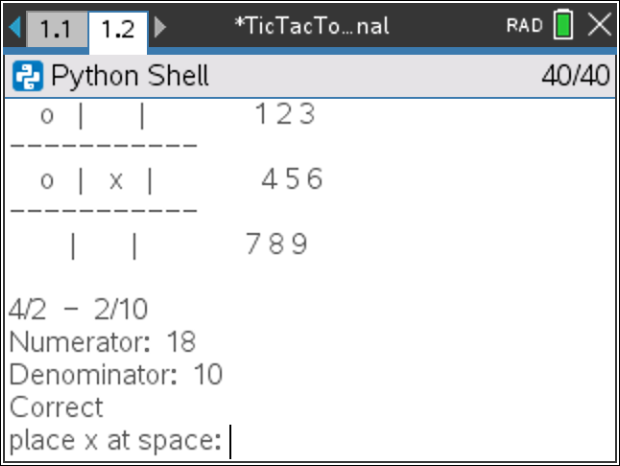Close the document with the X
This screenshot has height=466, width=620.
599,26
